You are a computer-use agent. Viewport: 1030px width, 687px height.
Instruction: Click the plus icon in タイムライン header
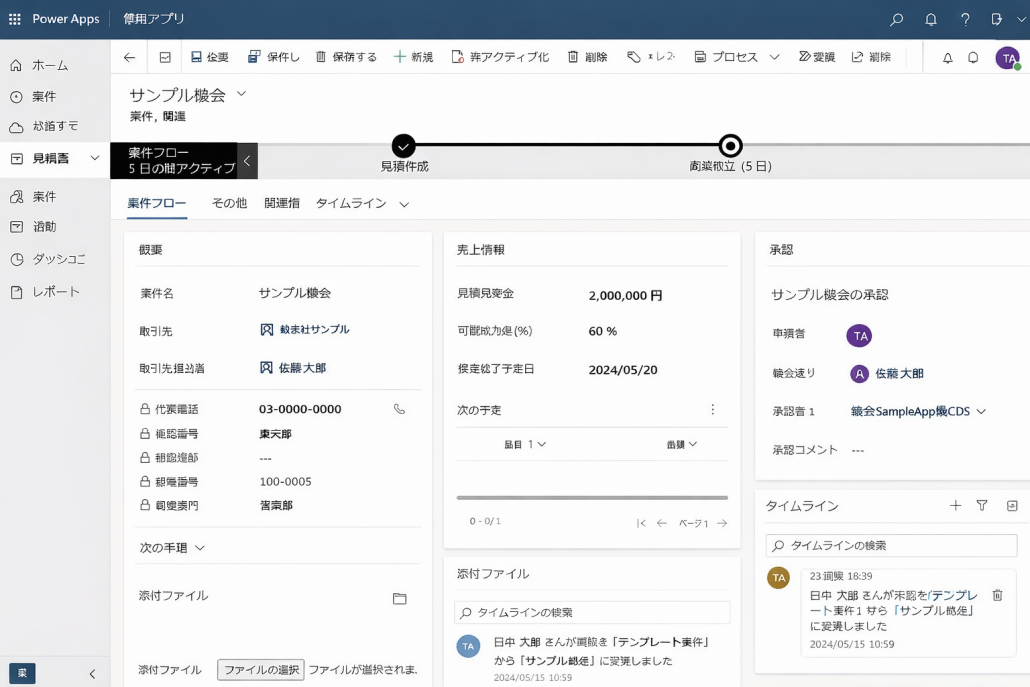click(x=955, y=506)
